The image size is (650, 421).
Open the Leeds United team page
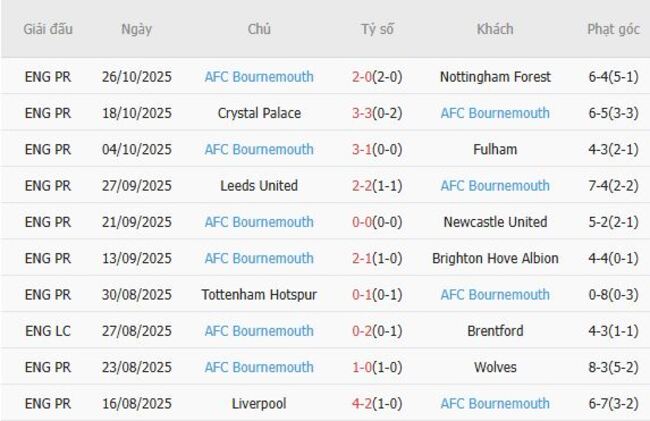(259, 186)
